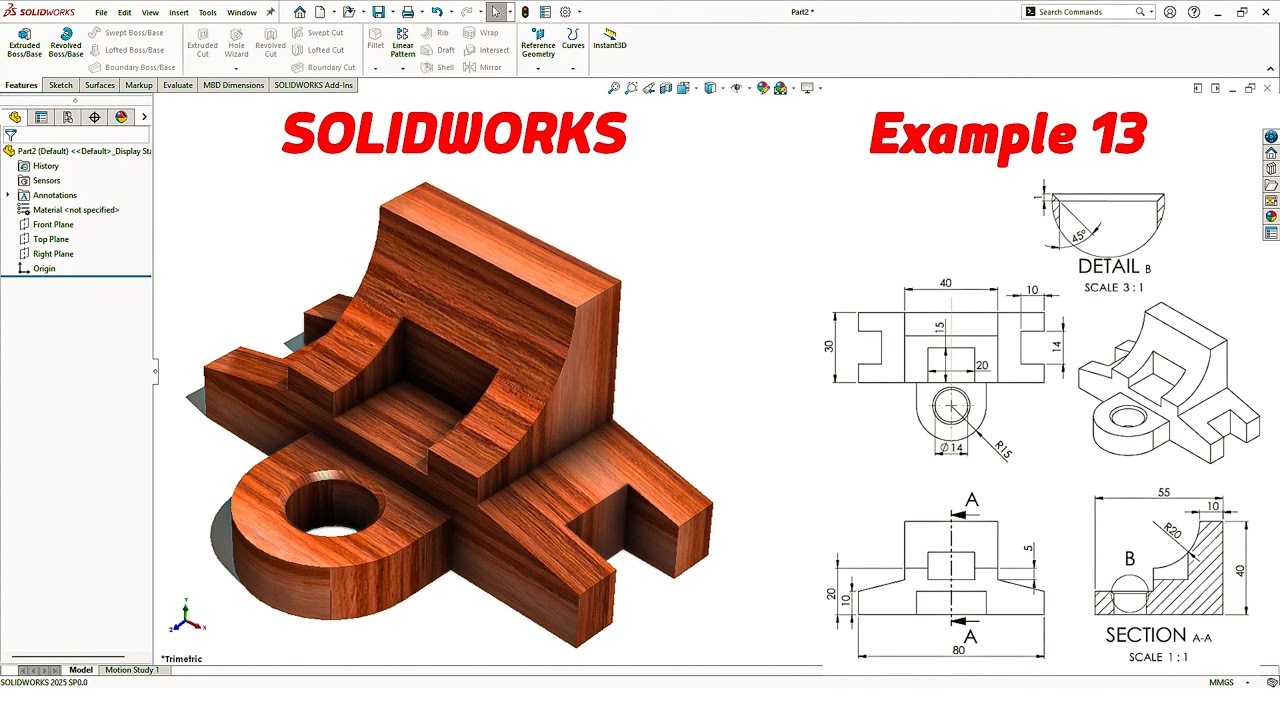Click the Home icon in the title toolbar
This screenshot has height=720, width=1280.
click(x=300, y=12)
